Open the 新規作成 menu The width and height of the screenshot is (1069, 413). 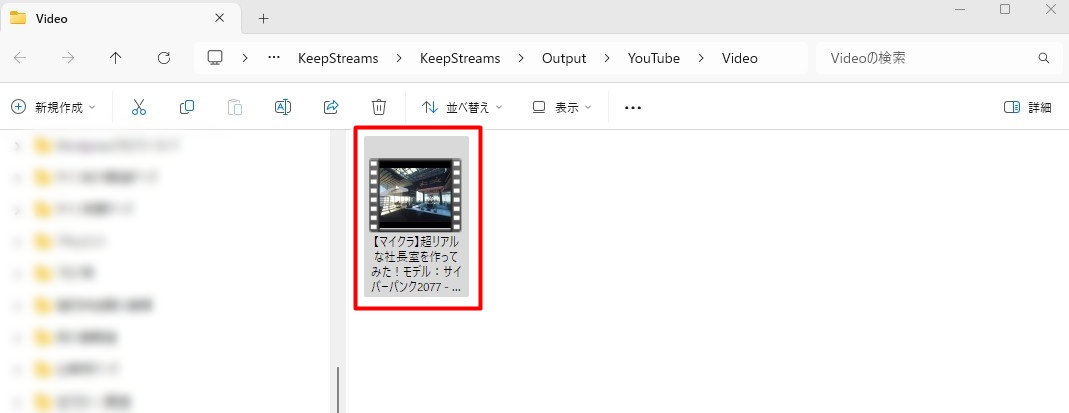point(54,107)
